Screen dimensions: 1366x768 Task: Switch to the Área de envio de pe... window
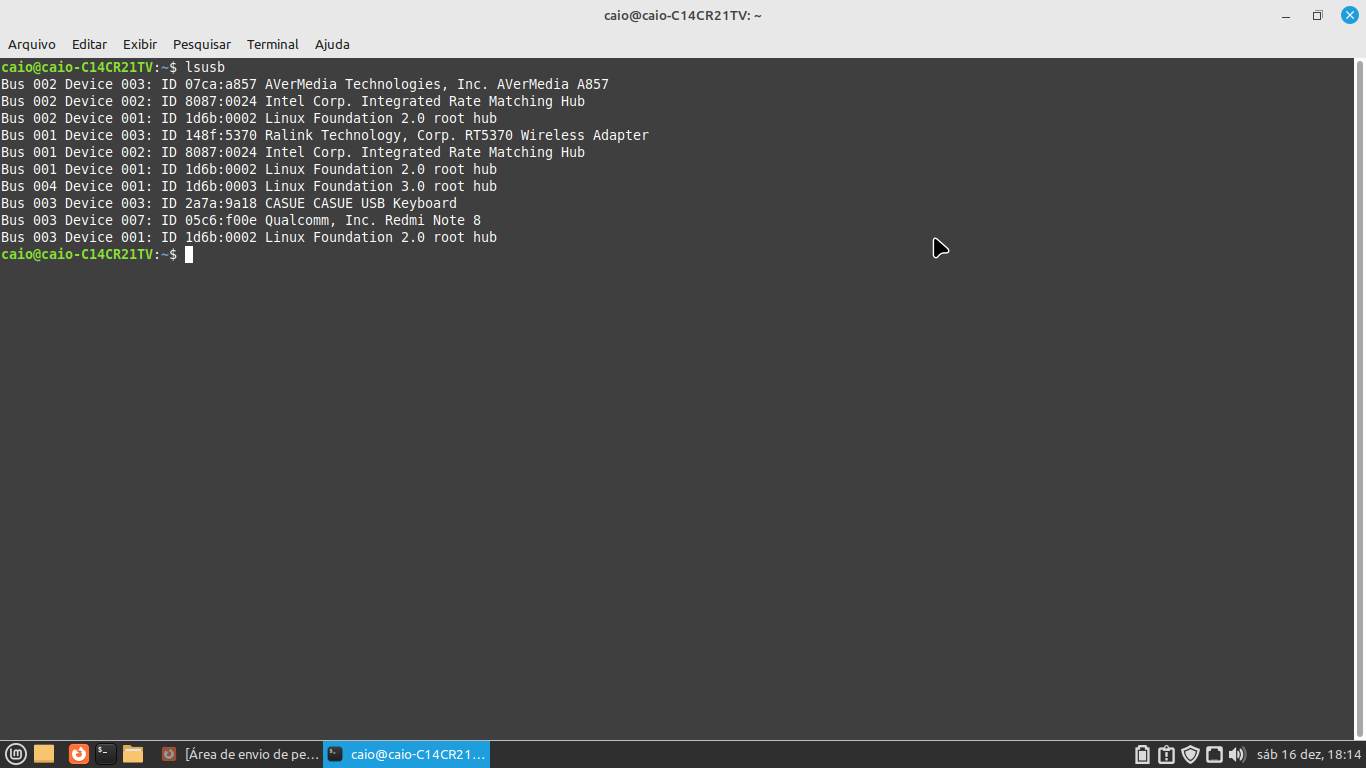click(x=240, y=754)
